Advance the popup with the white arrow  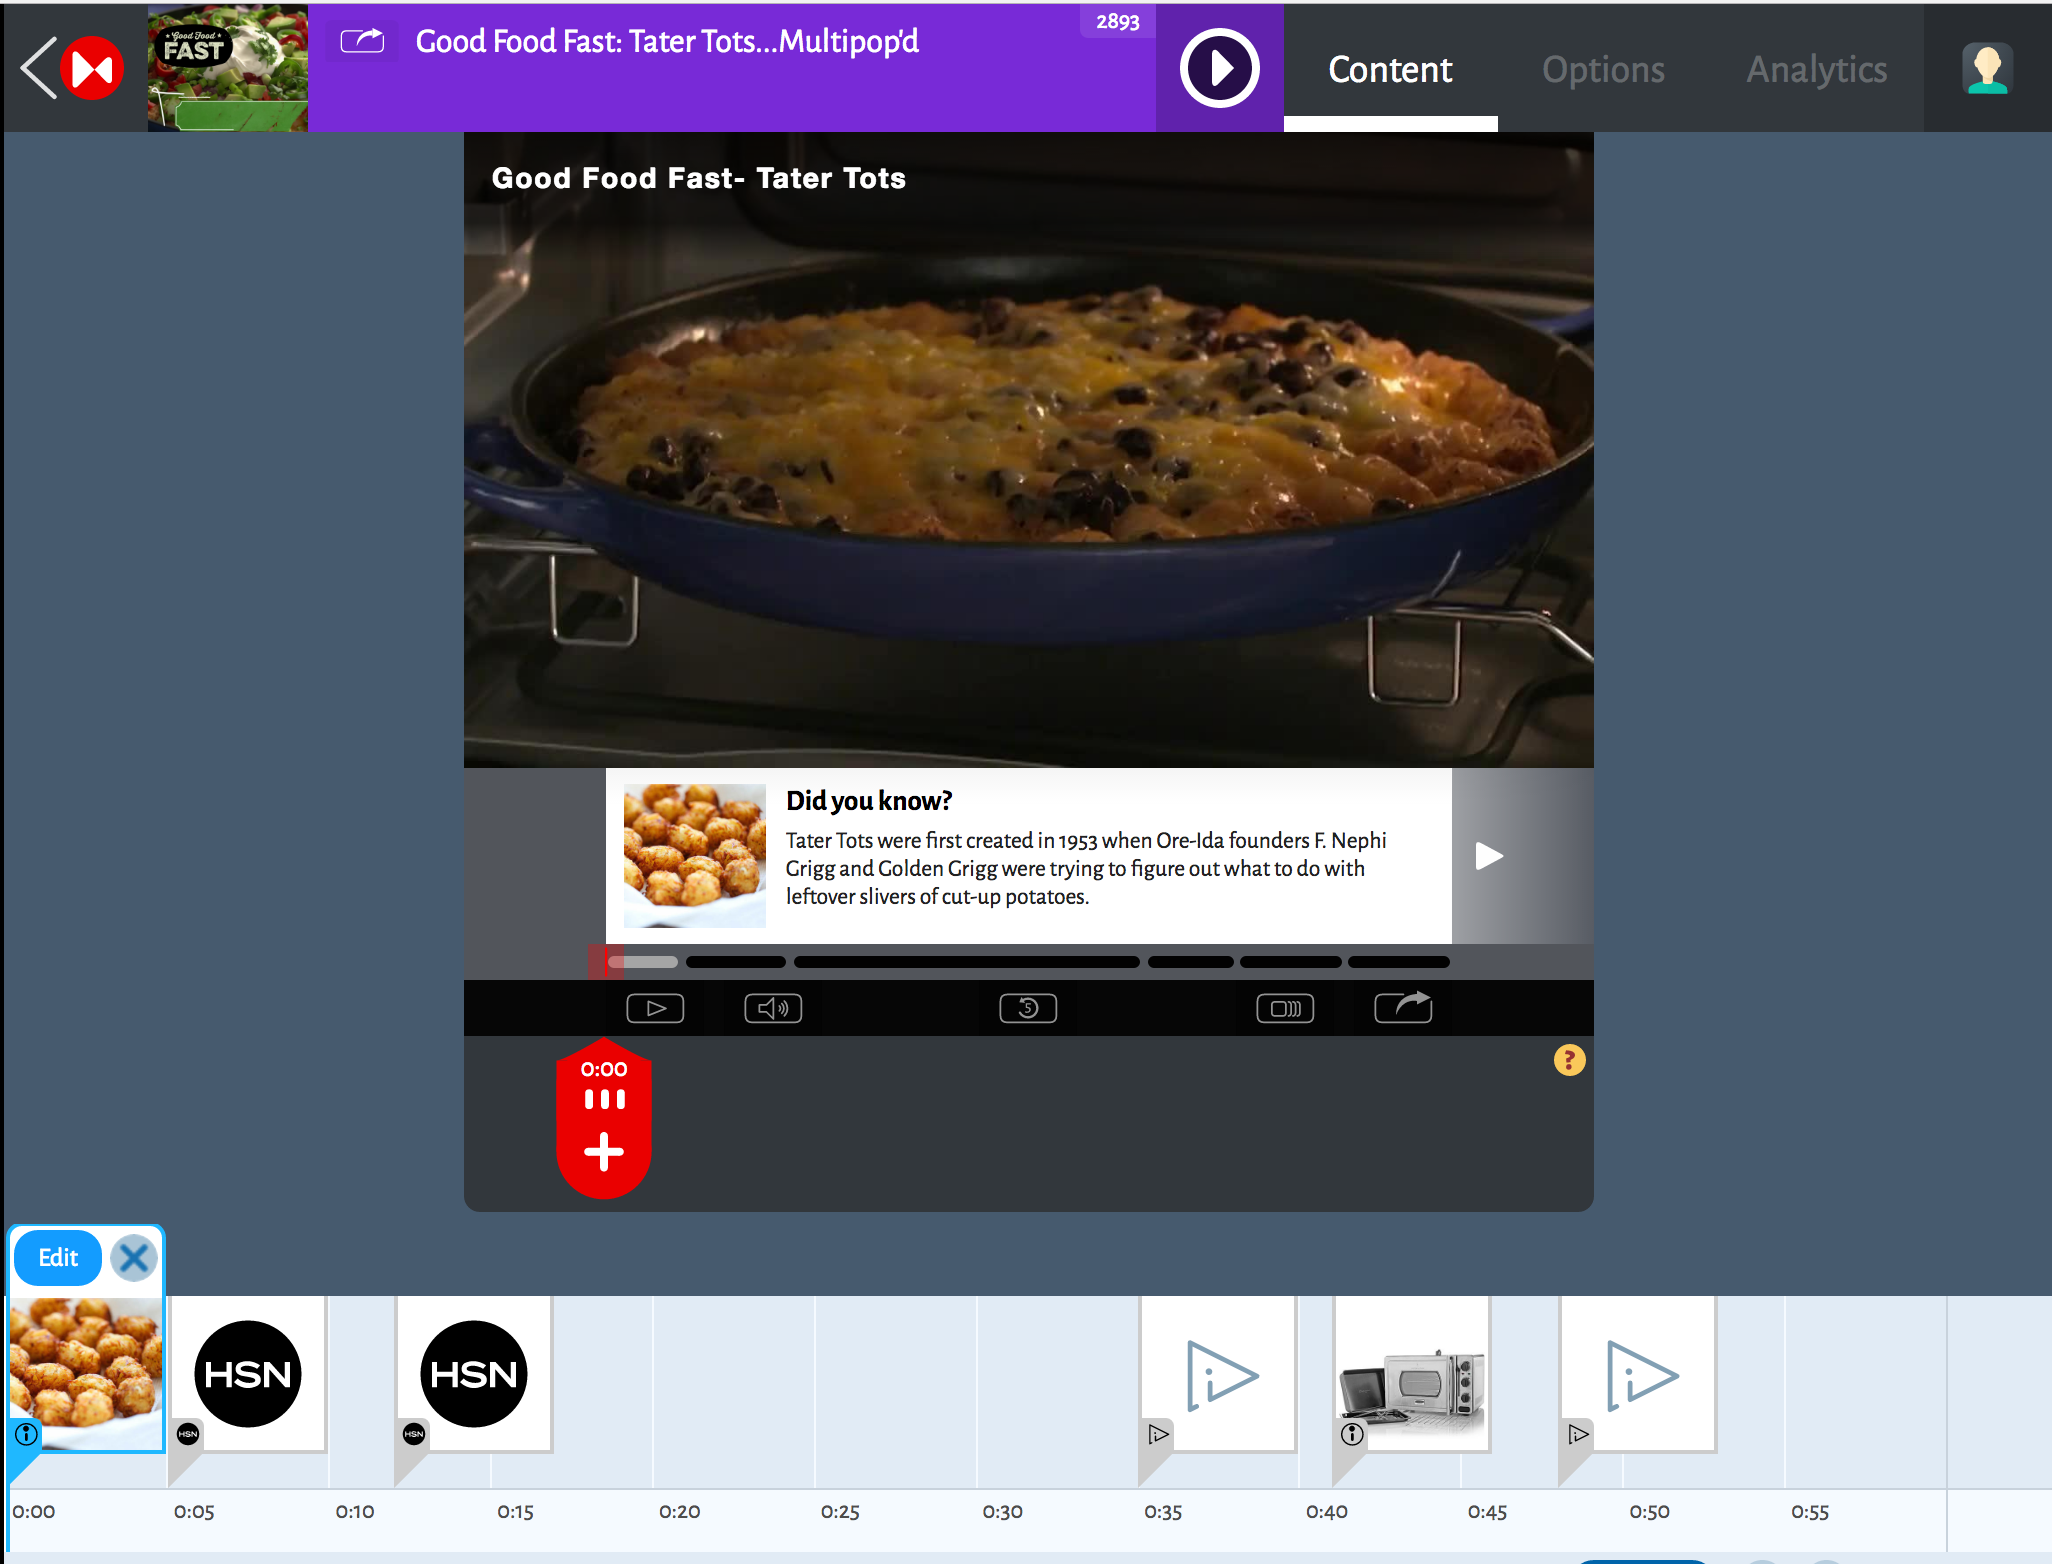(1489, 856)
